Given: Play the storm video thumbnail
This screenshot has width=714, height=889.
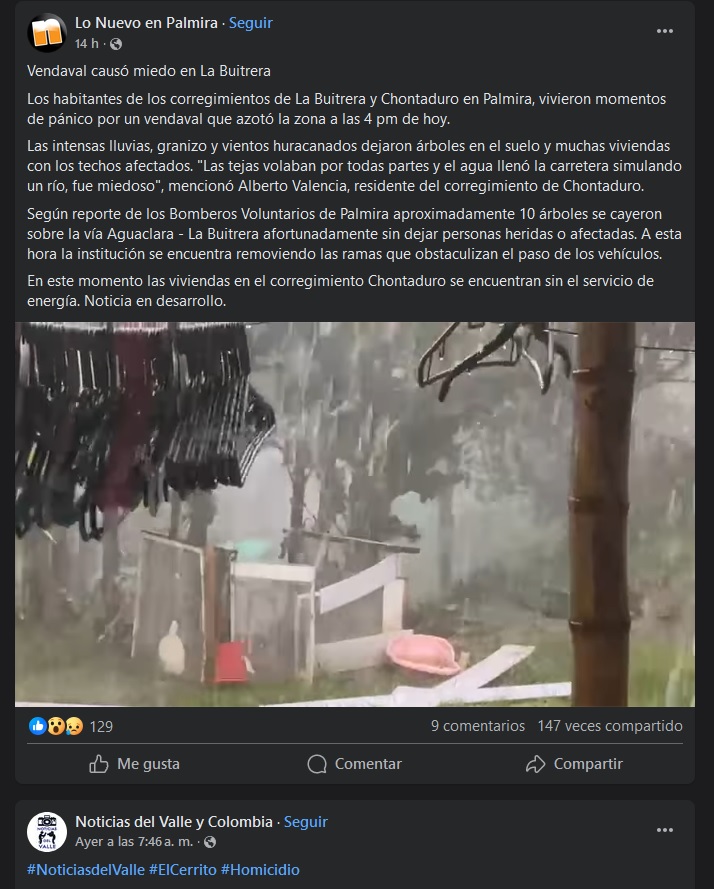Looking at the screenshot, I should pyautogui.click(x=354, y=514).
